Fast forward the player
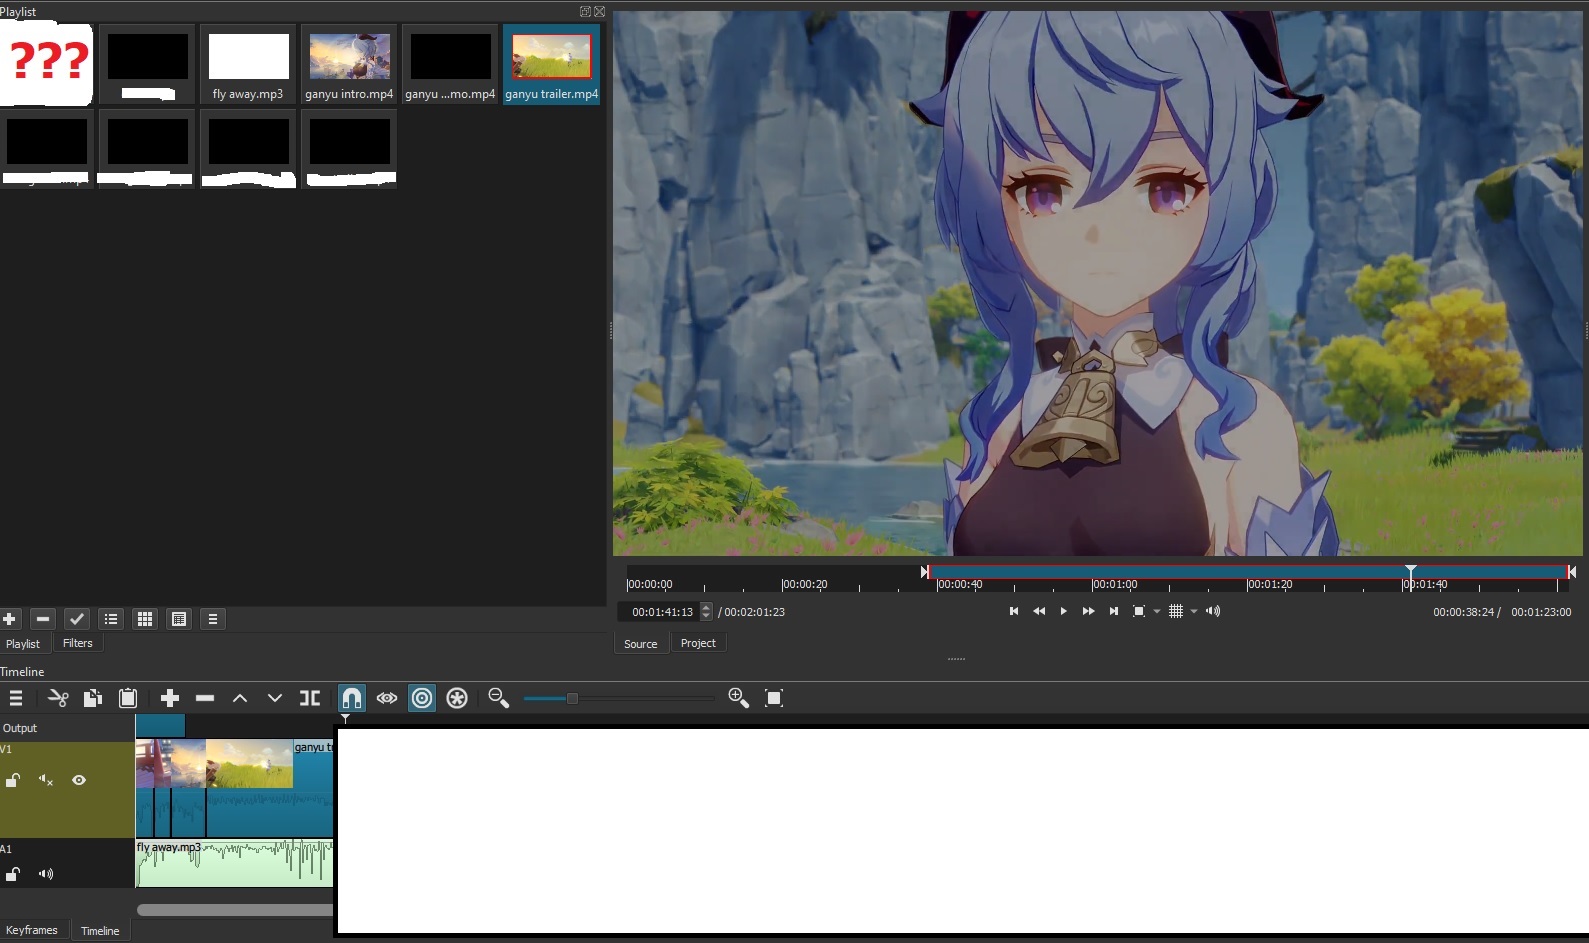The height and width of the screenshot is (943, 1589). pos(1088,611)
